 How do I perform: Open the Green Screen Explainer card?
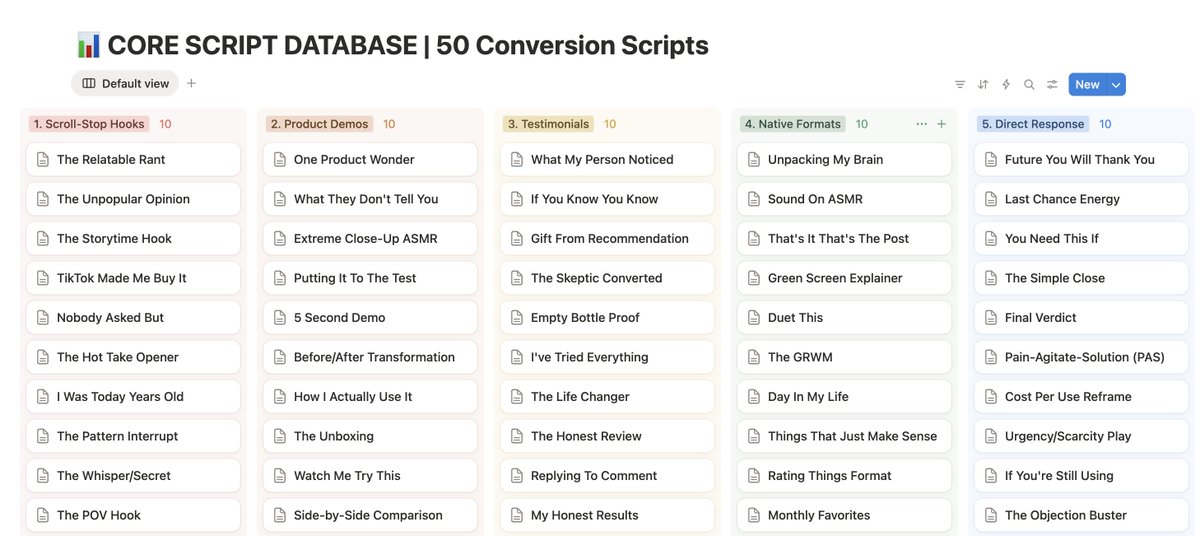coord(844,278)
